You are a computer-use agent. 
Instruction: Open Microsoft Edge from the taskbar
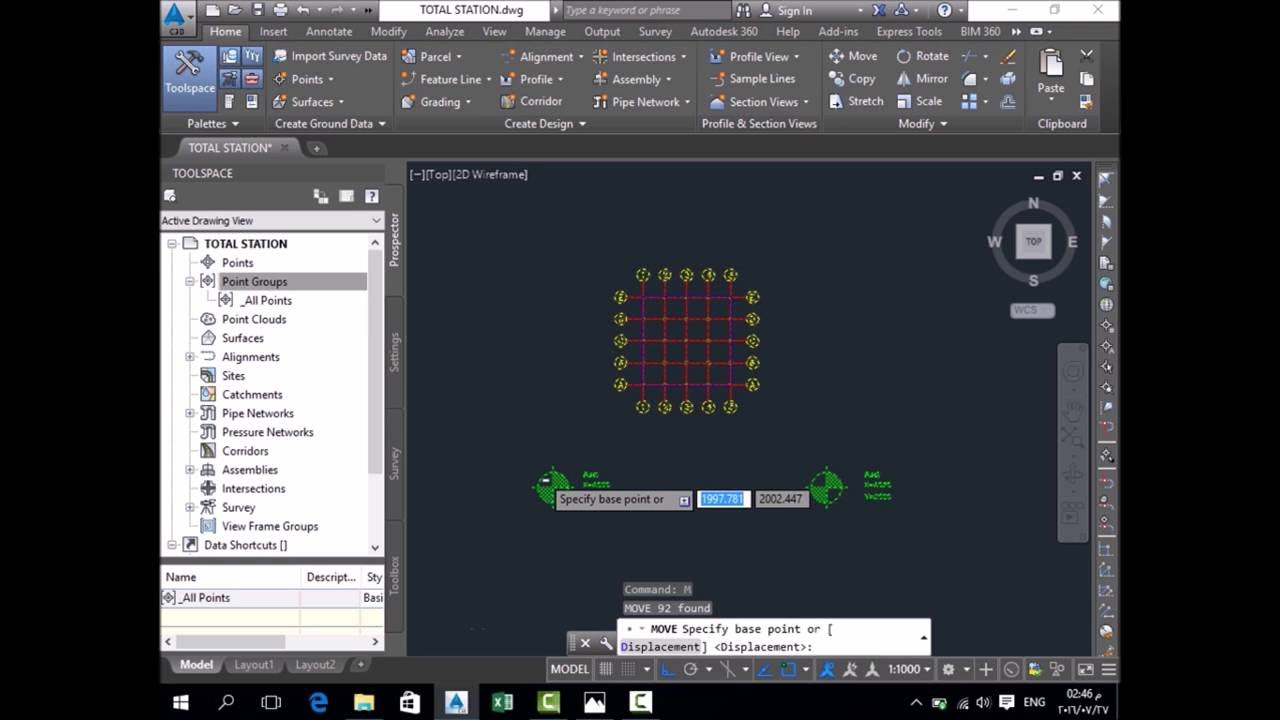coord(318,703)
